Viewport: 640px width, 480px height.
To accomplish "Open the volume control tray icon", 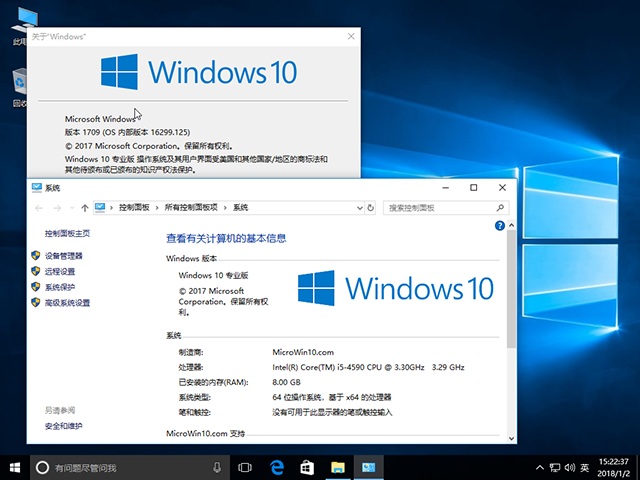I will [x=570, y=468].
